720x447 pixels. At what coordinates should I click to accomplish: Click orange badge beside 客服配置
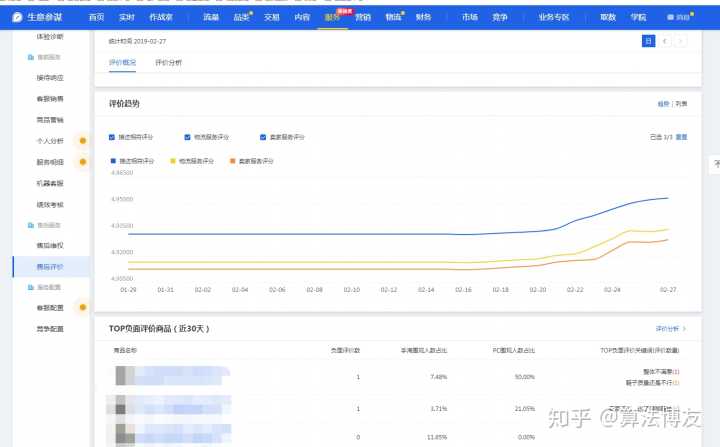point(82,308)
